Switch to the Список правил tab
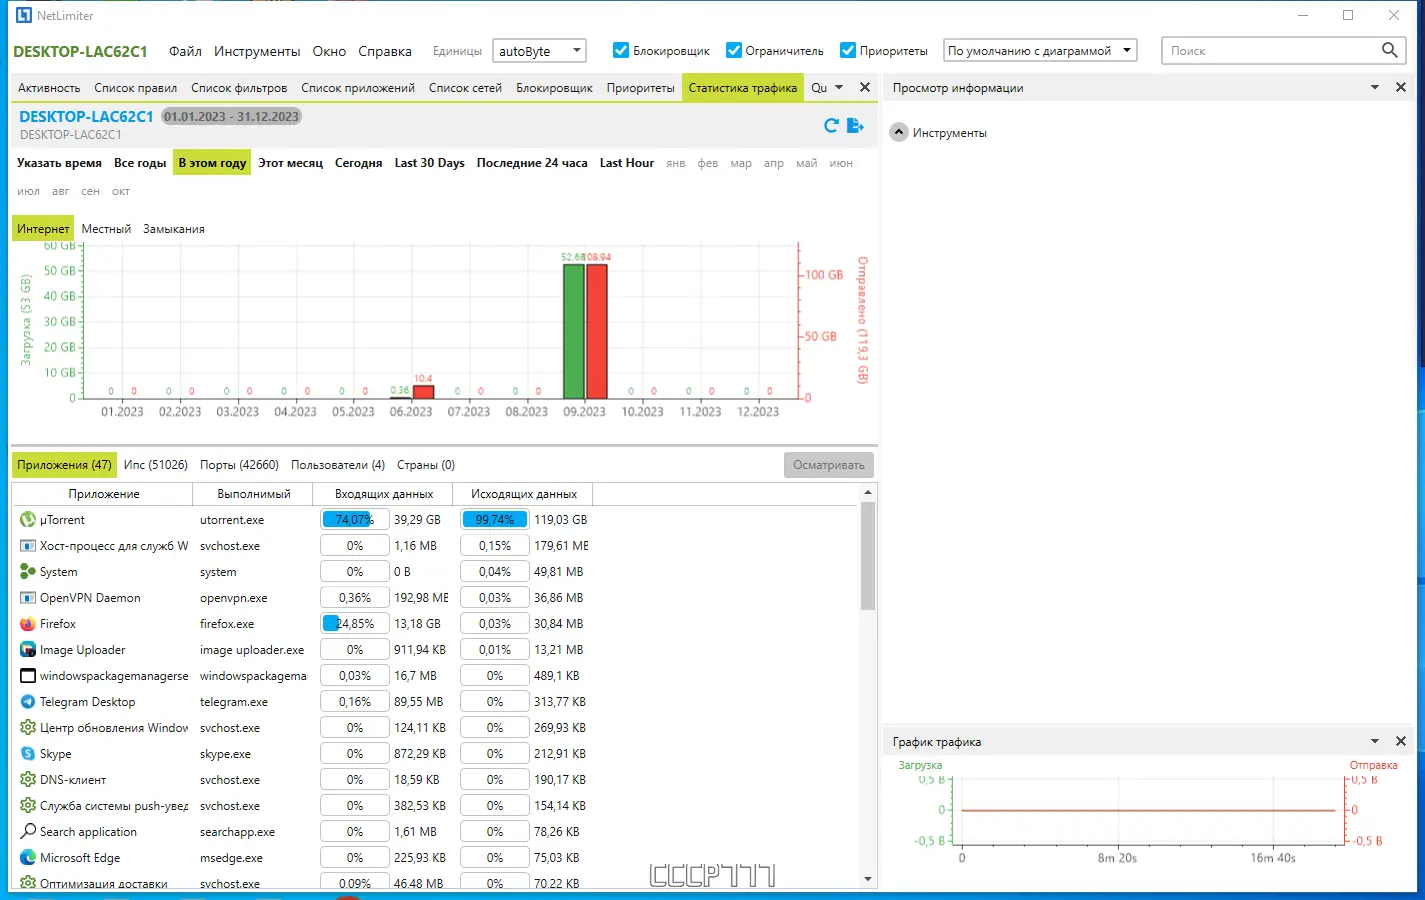Image resolution: width=1425 pixels, height=900 pixels. pos(135,88)
